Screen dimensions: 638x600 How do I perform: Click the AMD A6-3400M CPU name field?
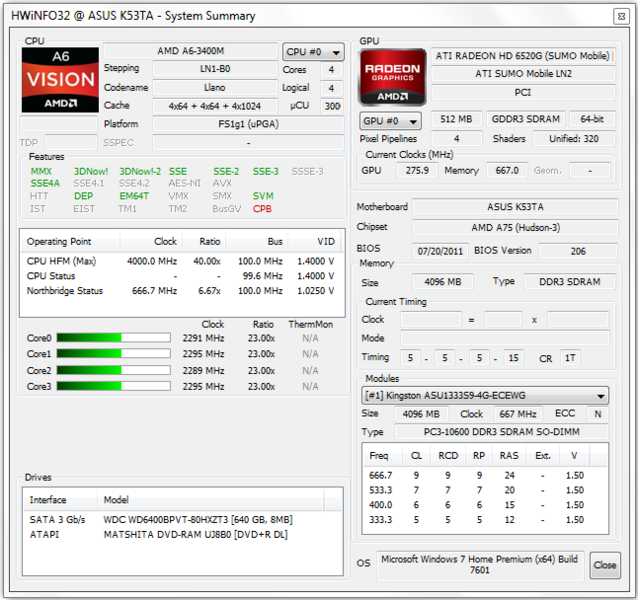pyautogui.click(x=191, y=51)
